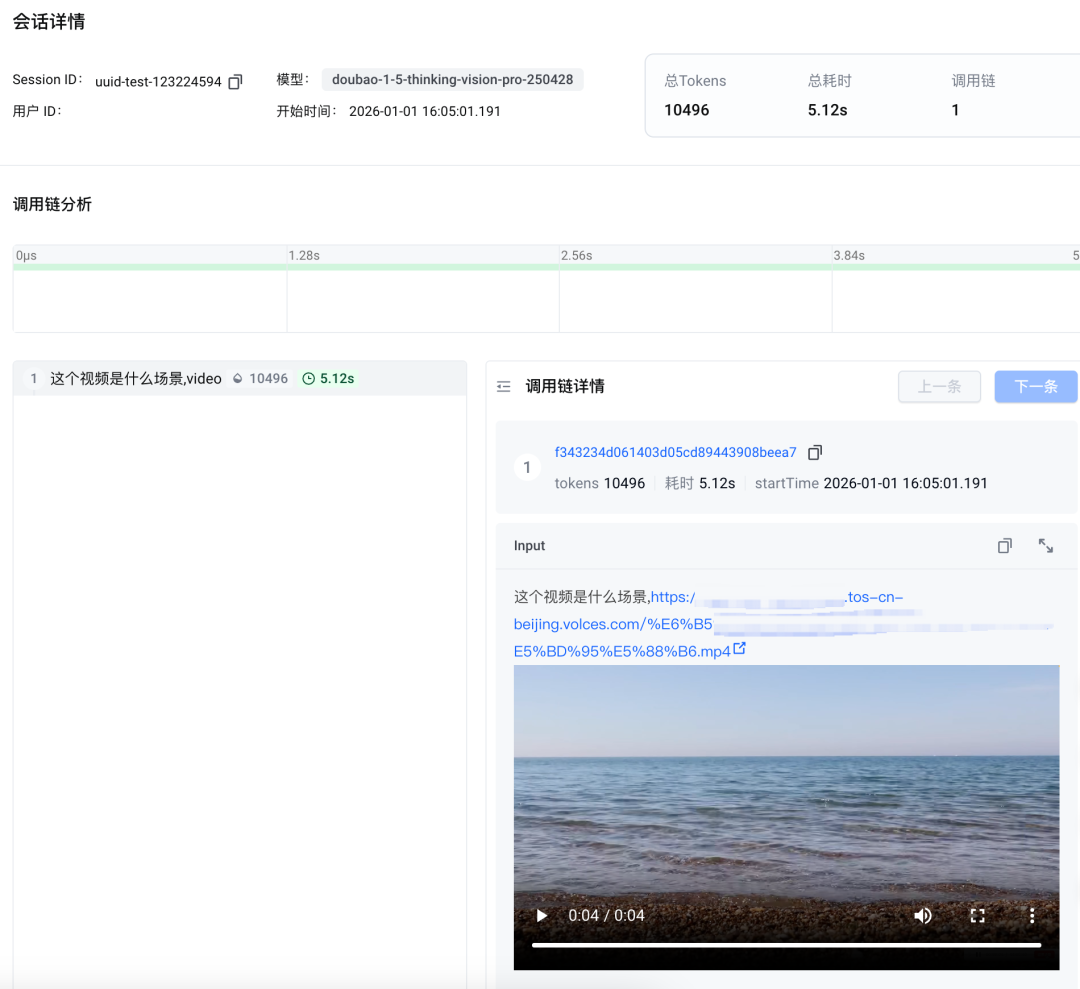Seek on the video progress bar
The image size is (1080, 989).
(786, 946)
